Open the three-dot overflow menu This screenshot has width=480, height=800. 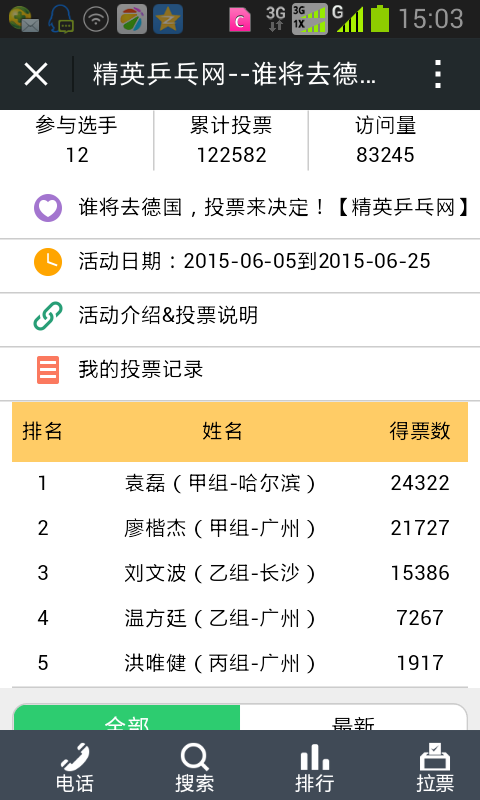[x=438, y=74]
